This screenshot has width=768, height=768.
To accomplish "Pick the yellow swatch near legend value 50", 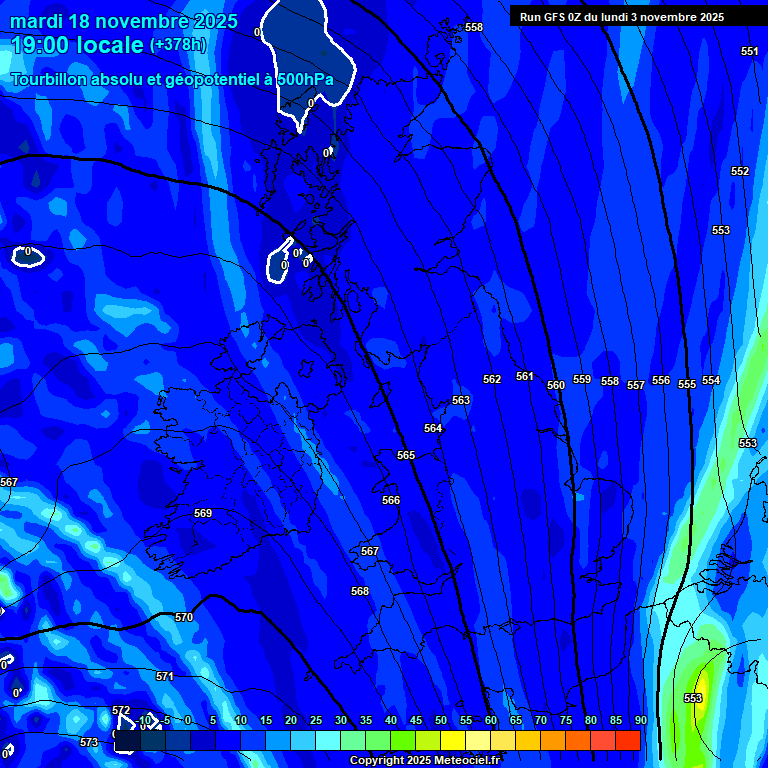I will (x=452, y=741).
